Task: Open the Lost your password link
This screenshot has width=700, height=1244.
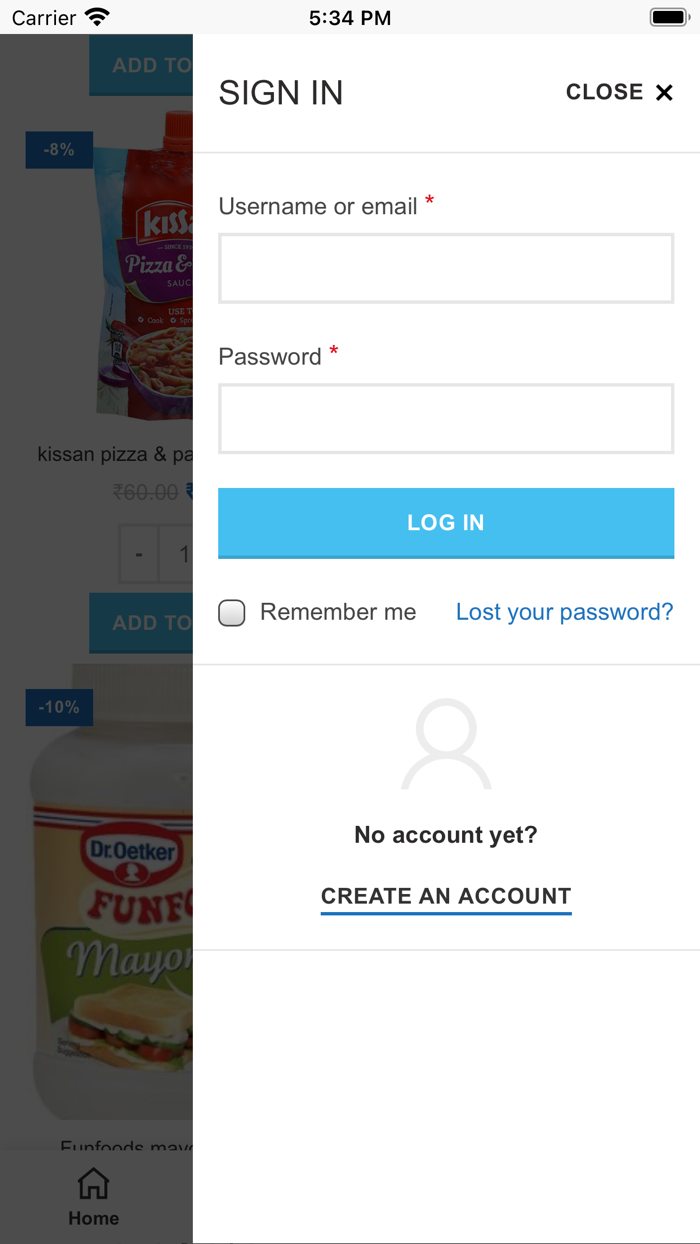Action: (x=564, y=612)
